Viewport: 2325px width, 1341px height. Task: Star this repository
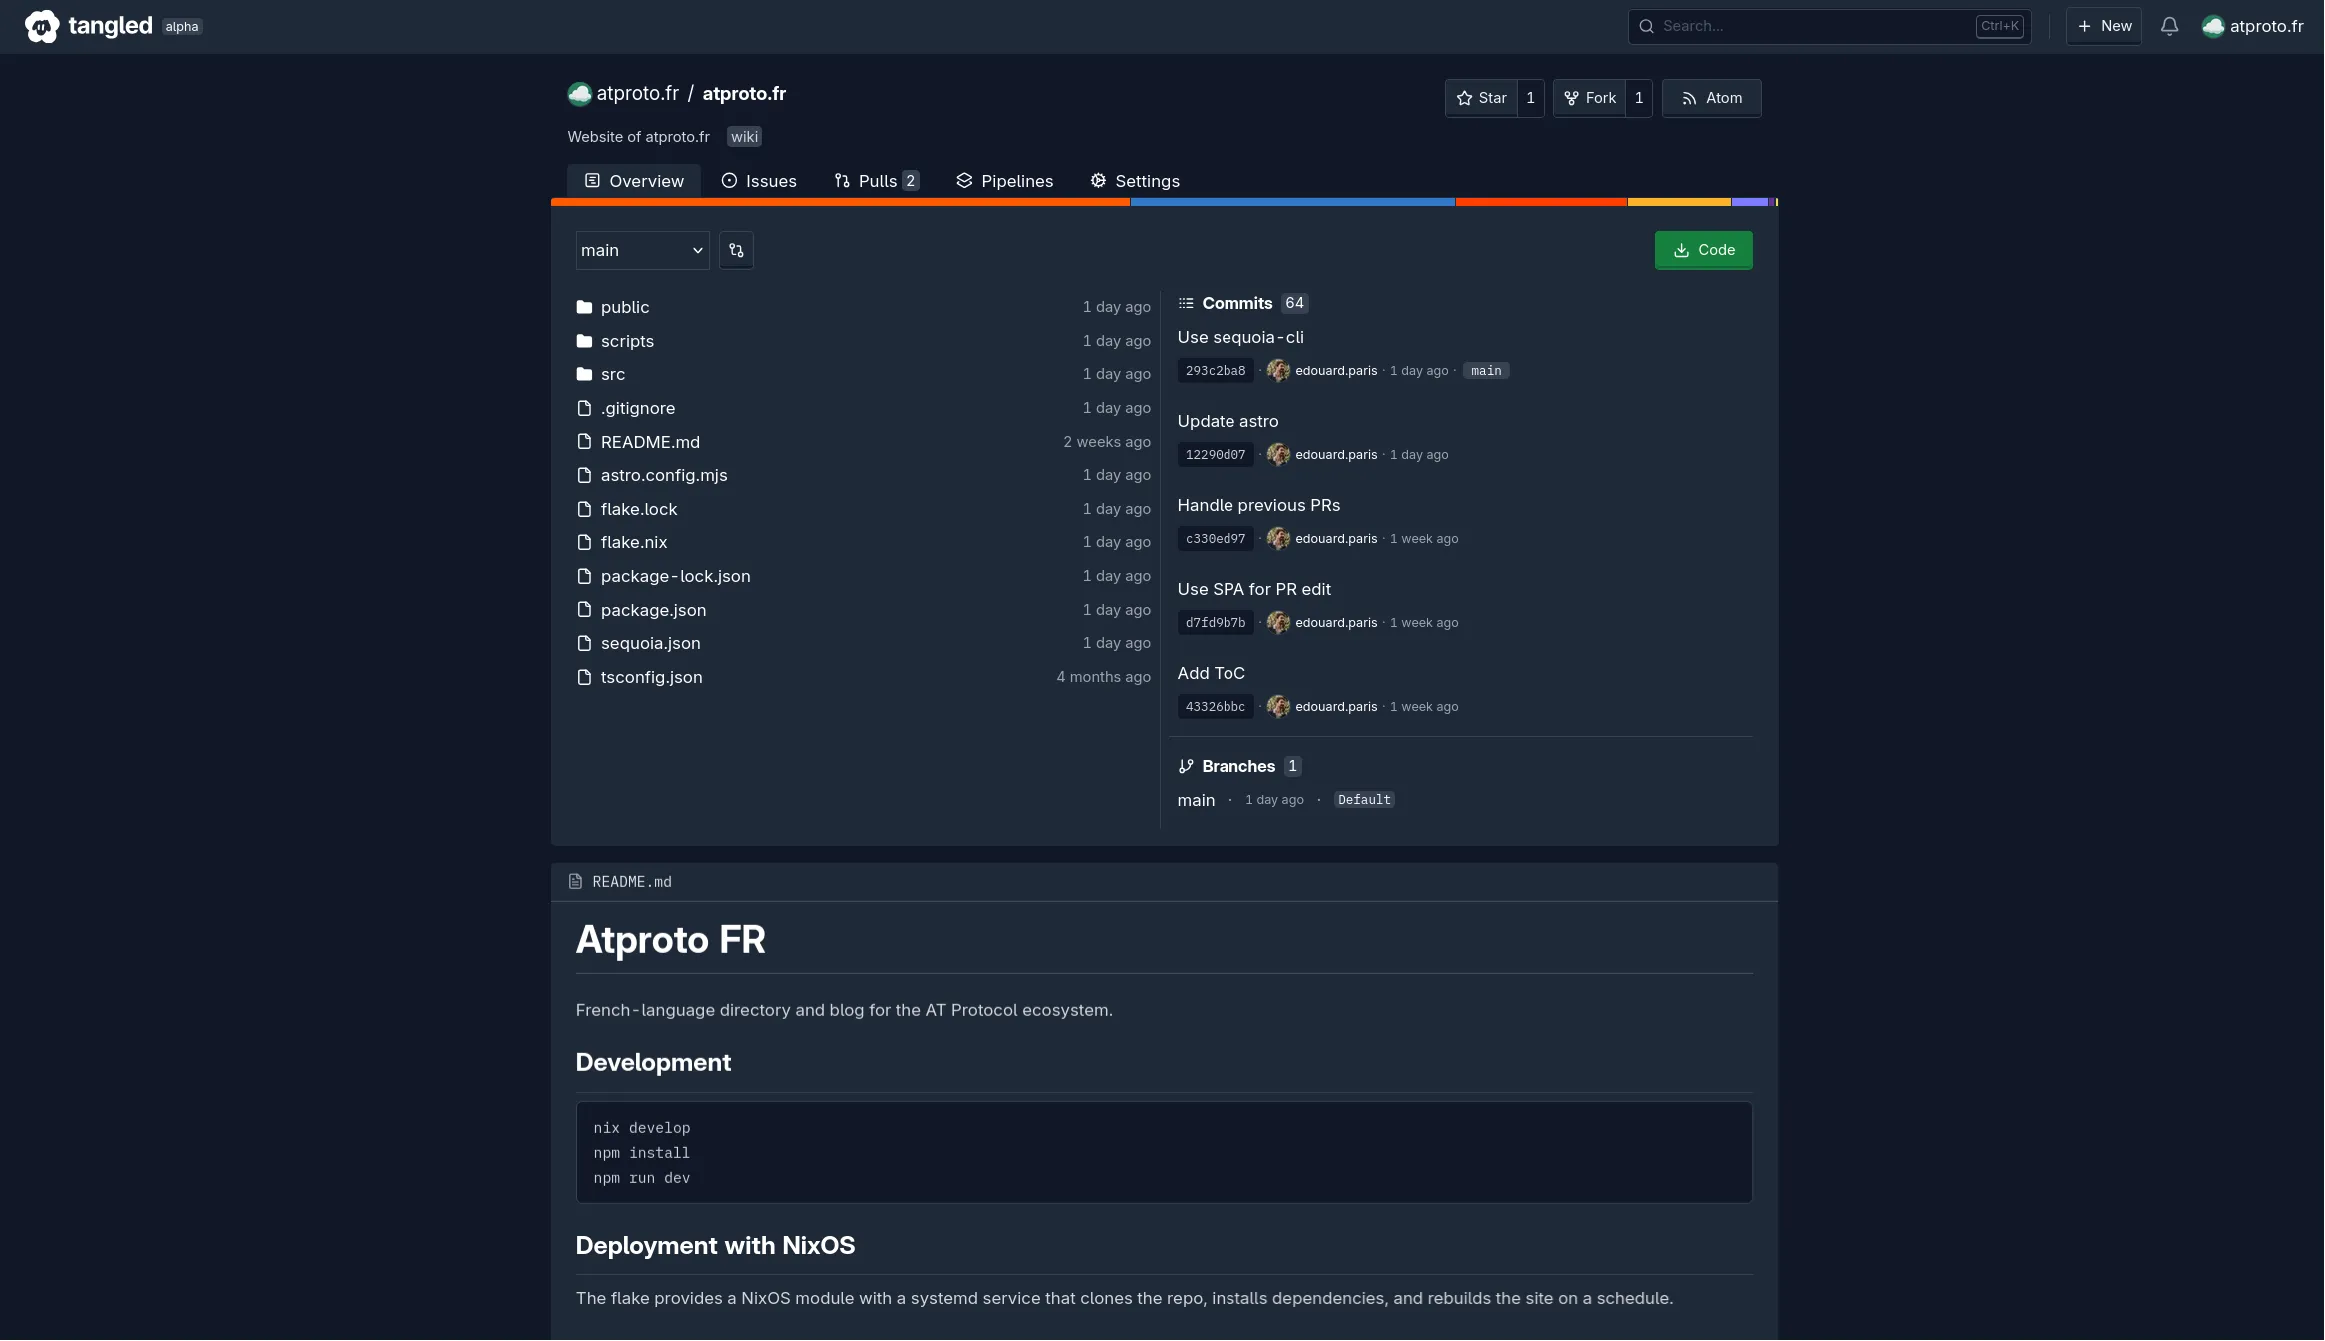tap(1481, 98)
